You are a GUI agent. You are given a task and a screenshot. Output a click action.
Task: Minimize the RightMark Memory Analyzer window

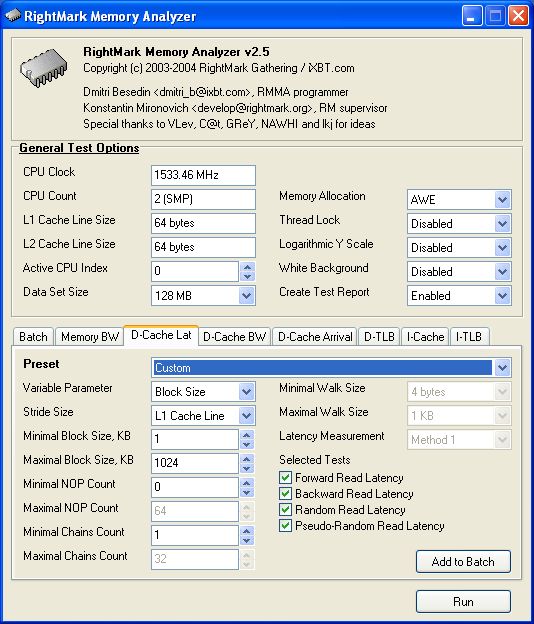472,16
